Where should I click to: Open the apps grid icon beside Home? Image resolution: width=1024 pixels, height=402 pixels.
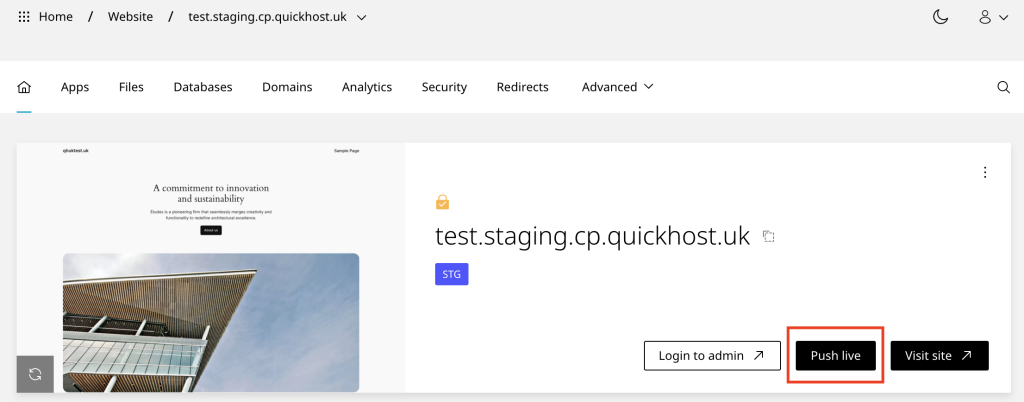24,17
